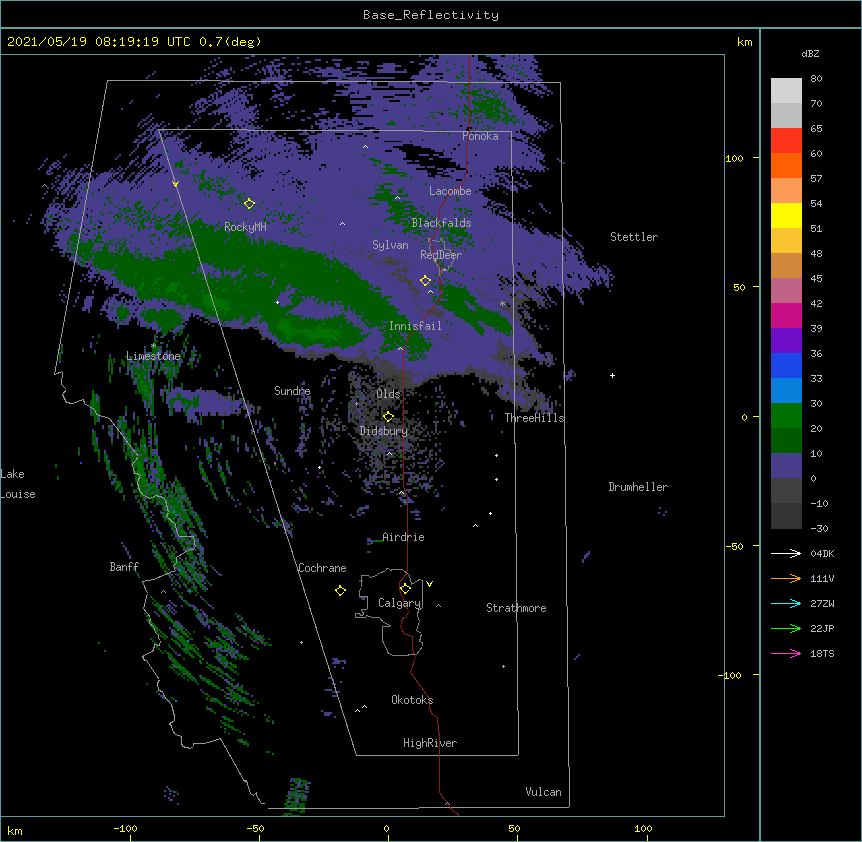This screenshot has width=862, height=842.
Task: Pick the red swatch in dBZ scale
Action: coord(786,141)
